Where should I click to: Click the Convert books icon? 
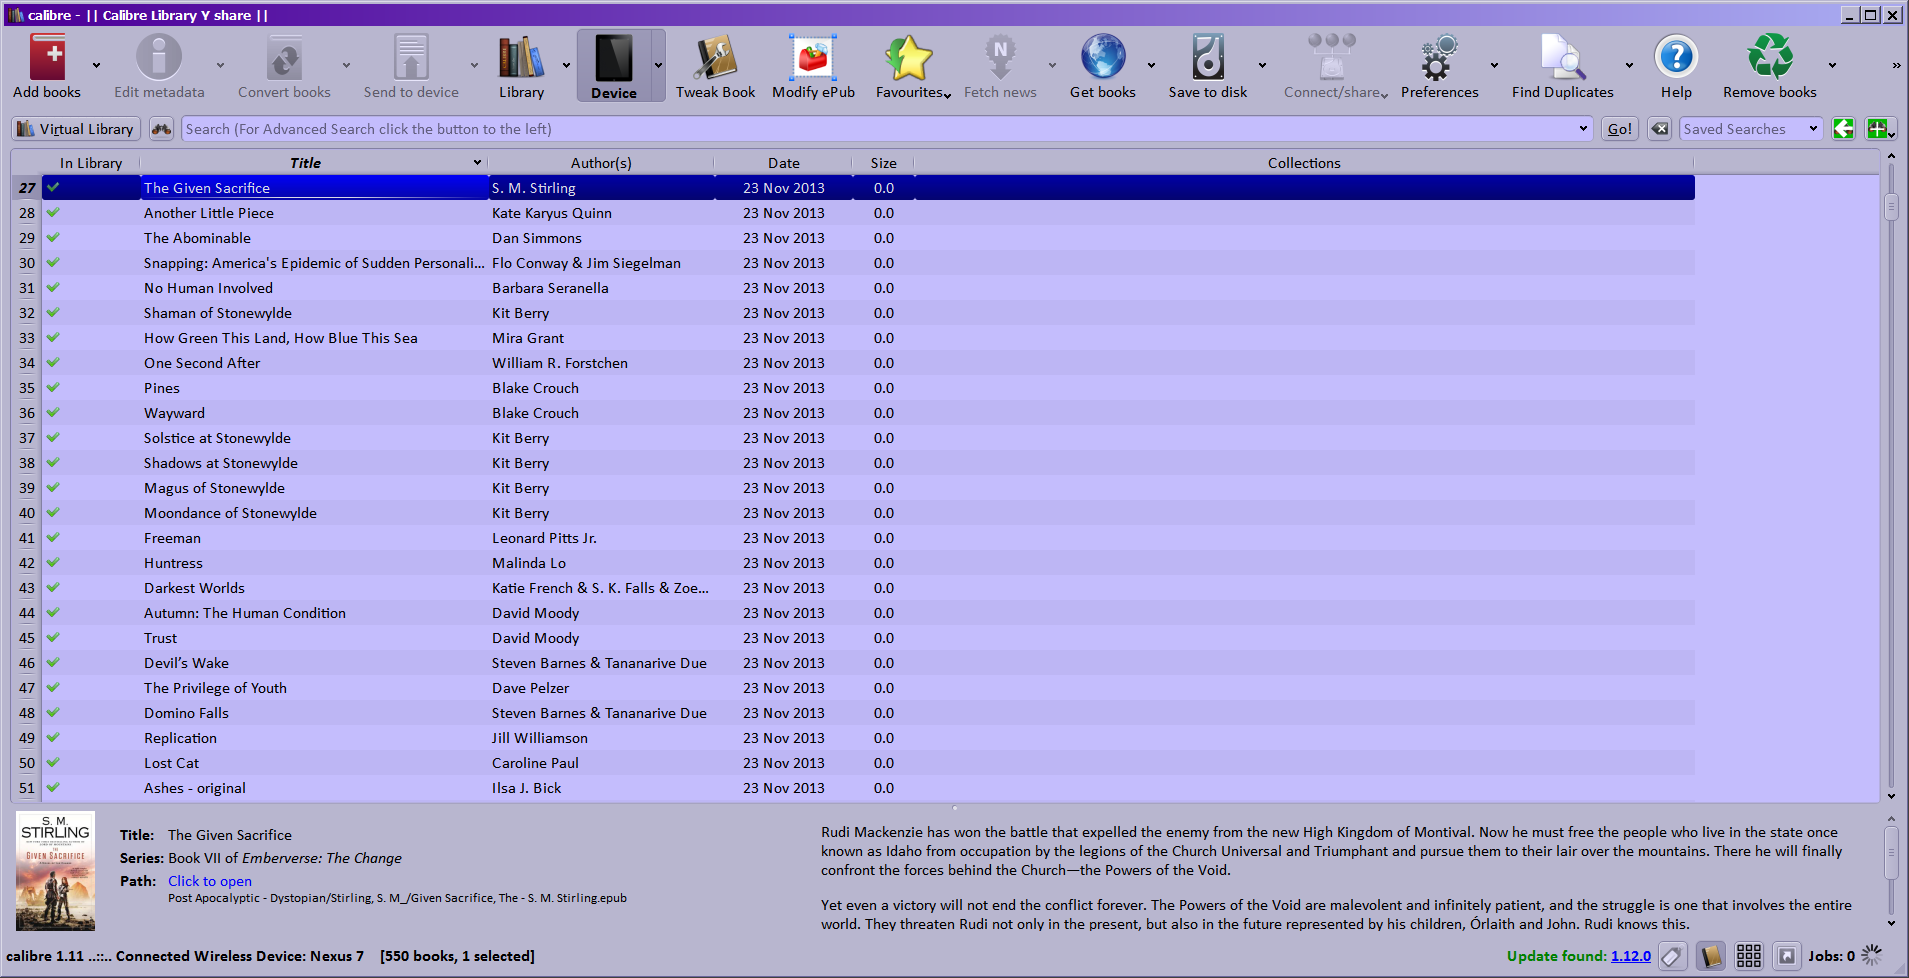[284, 57]
